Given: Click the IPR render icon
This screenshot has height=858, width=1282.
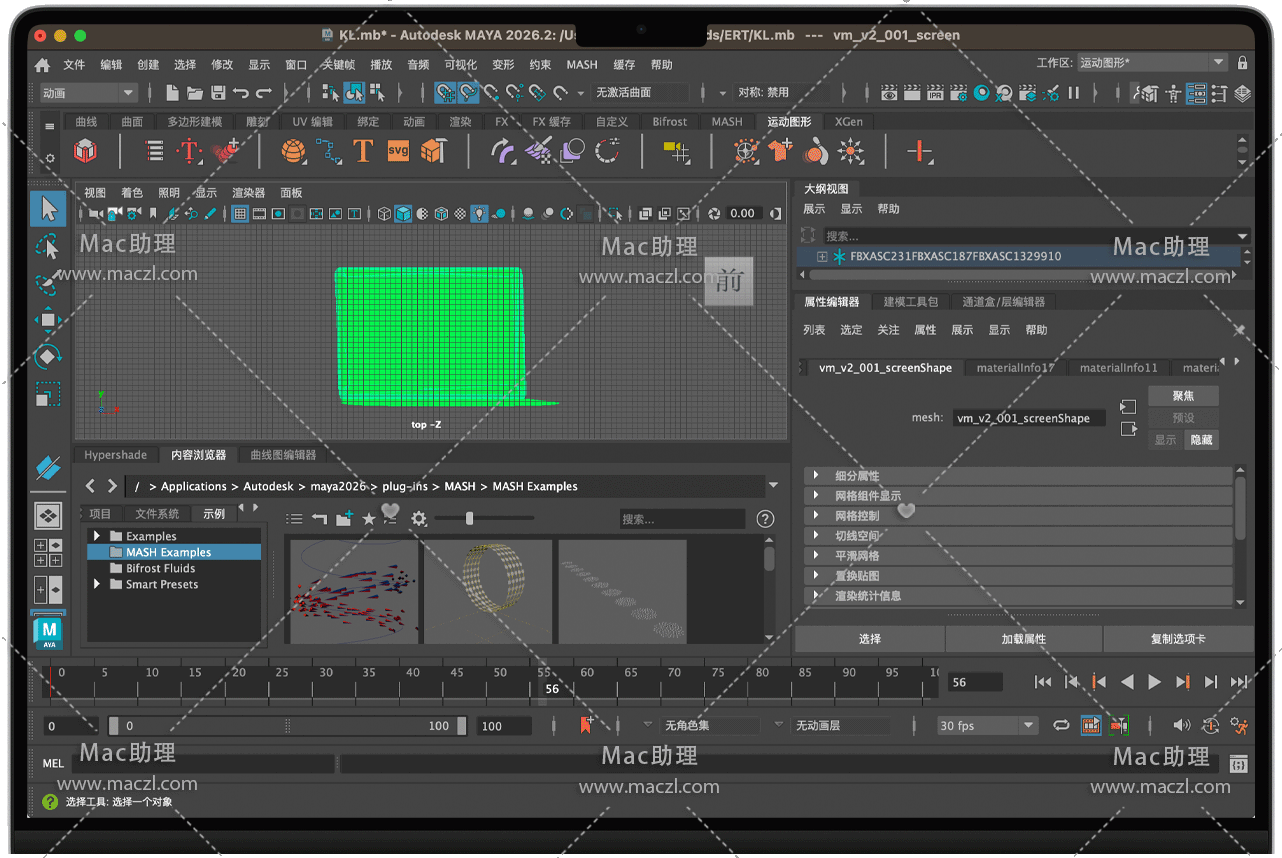Looking at the screenshot, I should (x=935, y=93).
